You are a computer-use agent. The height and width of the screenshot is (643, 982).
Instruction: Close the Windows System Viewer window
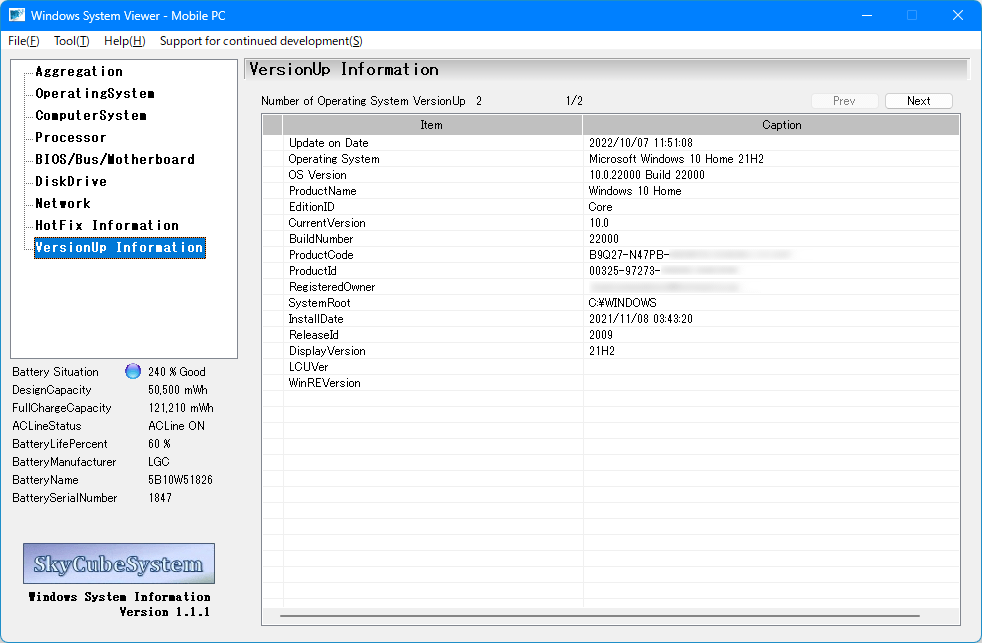point(958,15)
